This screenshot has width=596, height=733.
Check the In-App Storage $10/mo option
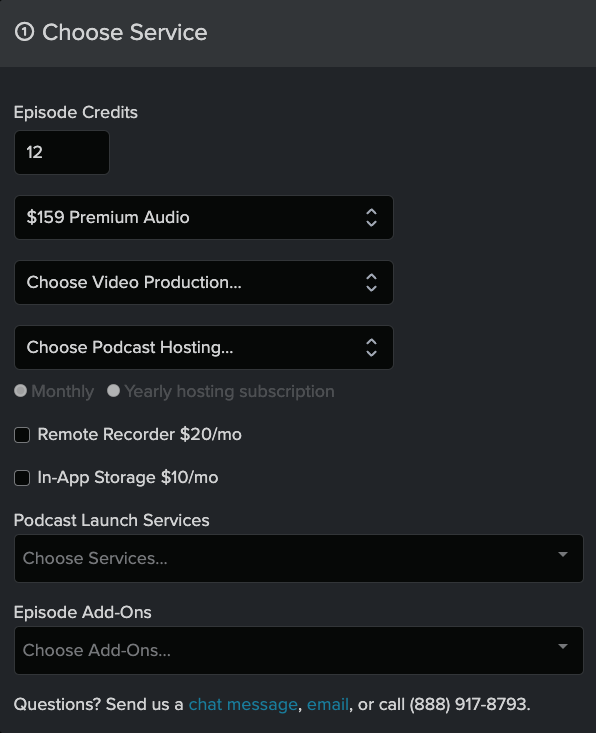click(x=22, y=478)
